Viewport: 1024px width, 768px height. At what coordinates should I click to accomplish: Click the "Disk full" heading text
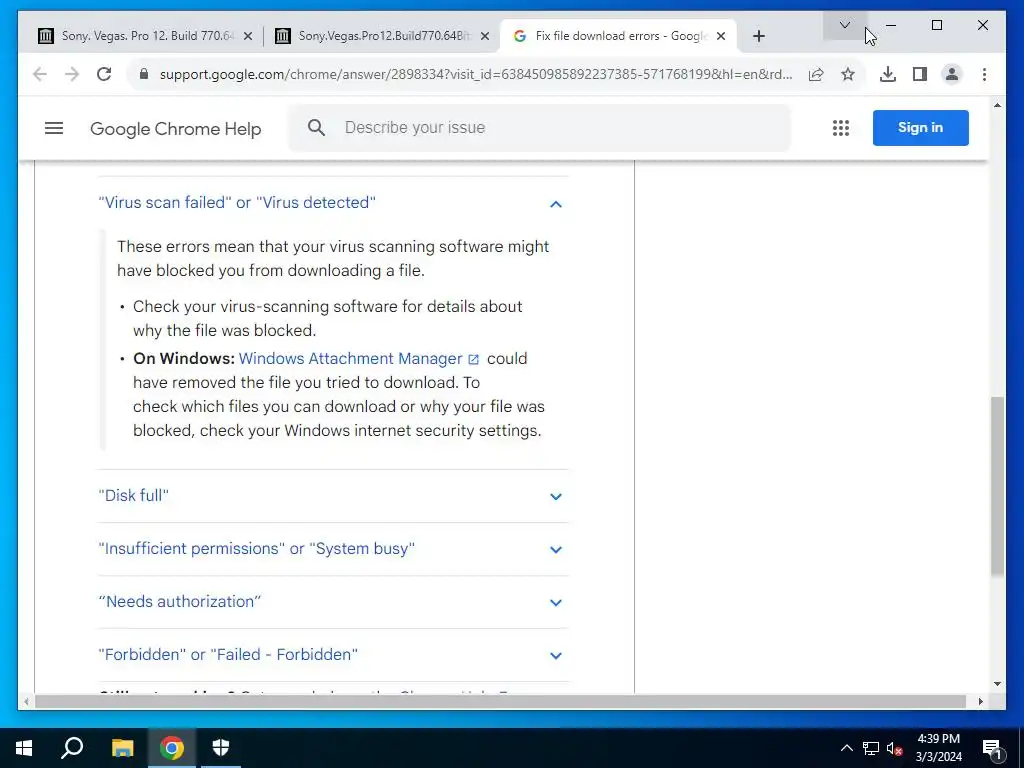(133, 495)
